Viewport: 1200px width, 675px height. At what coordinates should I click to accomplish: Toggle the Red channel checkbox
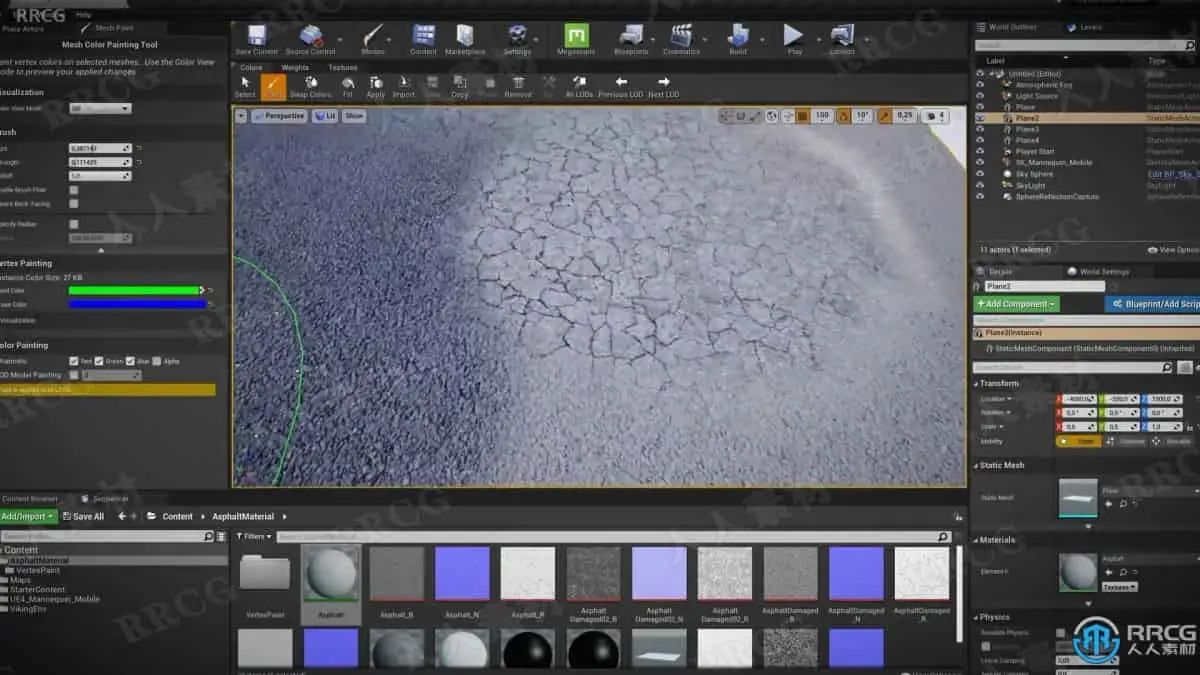point(74,361)
